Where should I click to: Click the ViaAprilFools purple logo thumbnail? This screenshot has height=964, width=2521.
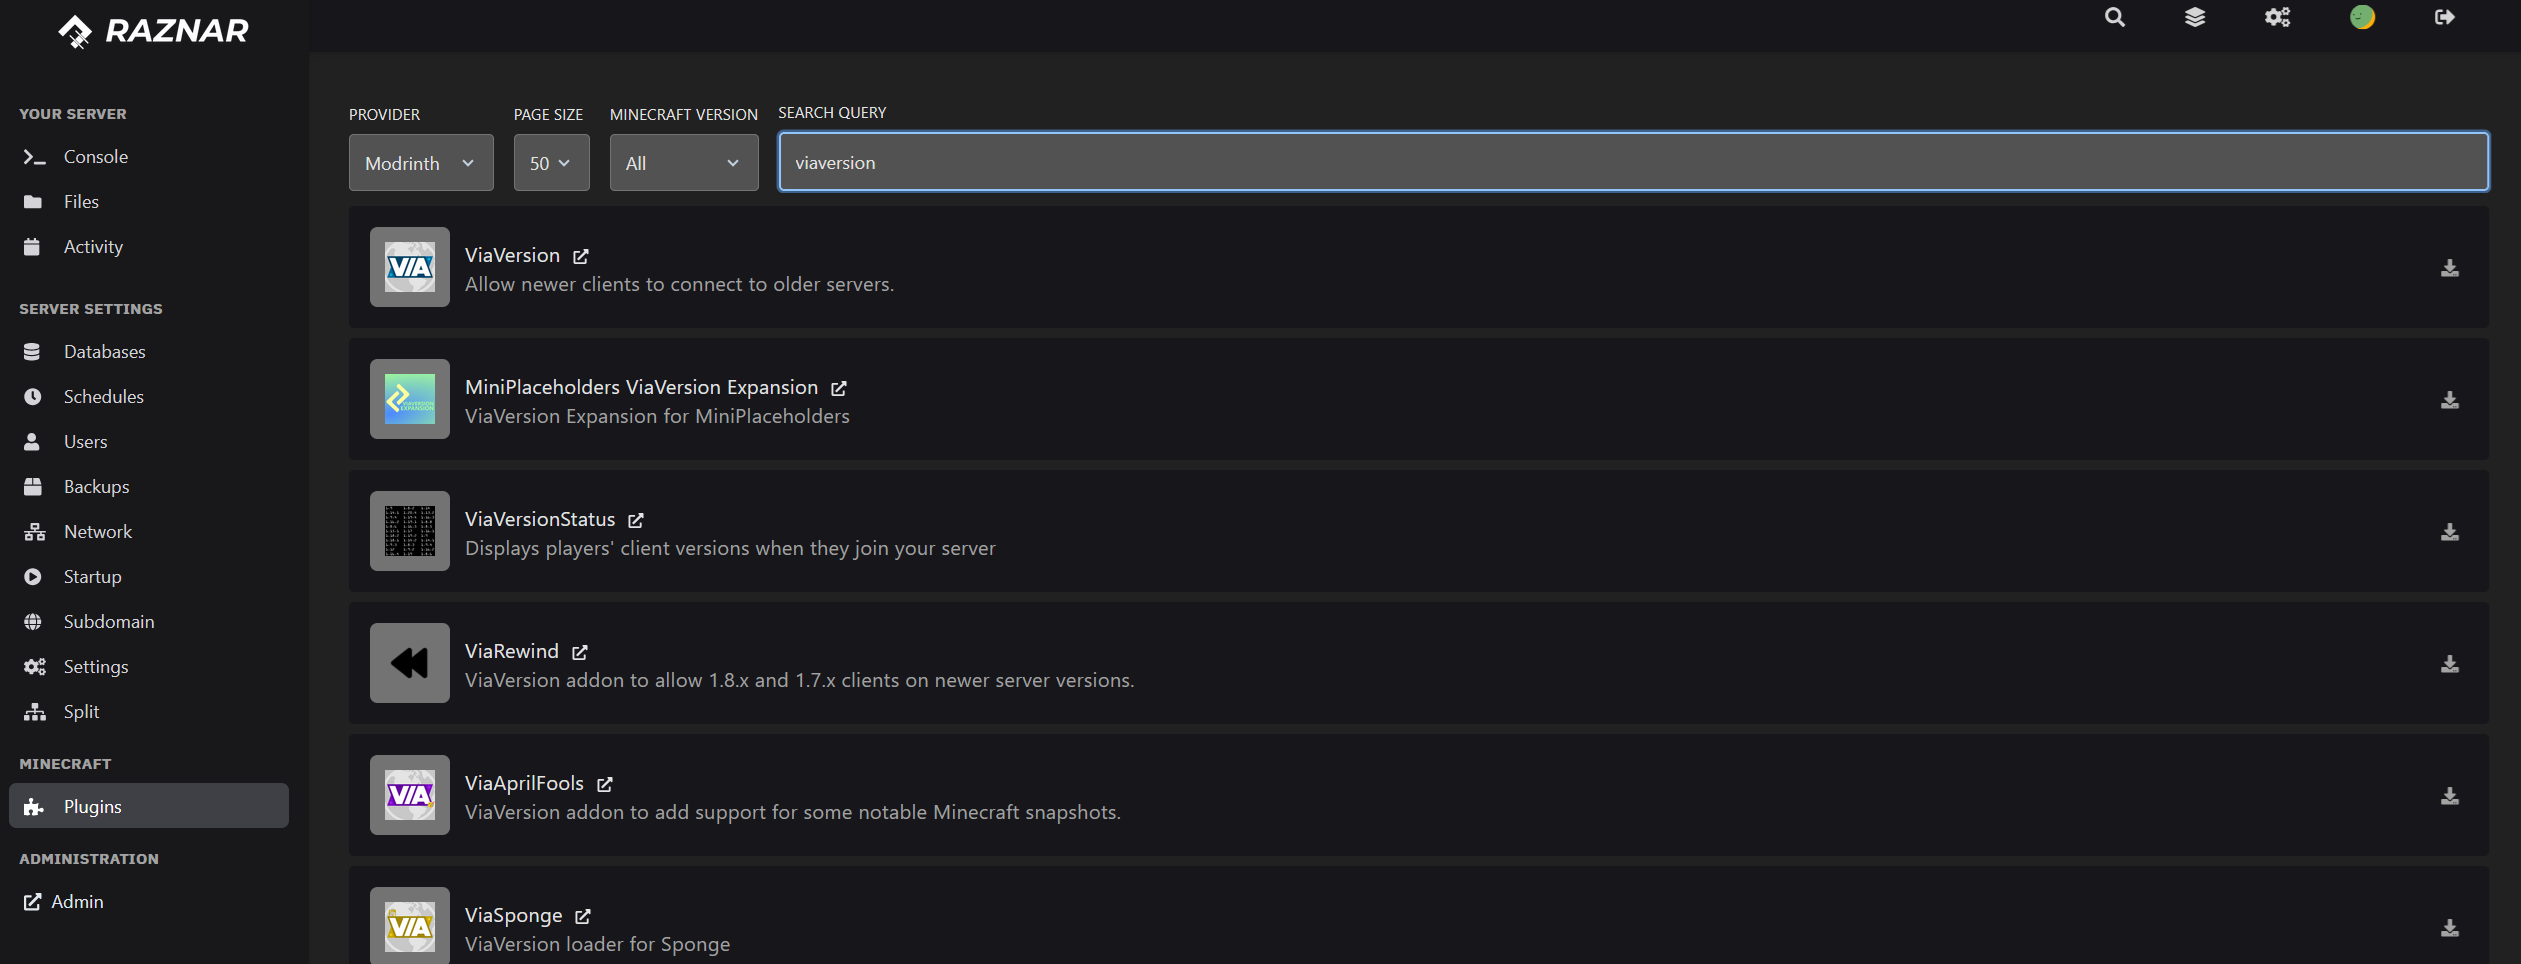coord(410,795)
